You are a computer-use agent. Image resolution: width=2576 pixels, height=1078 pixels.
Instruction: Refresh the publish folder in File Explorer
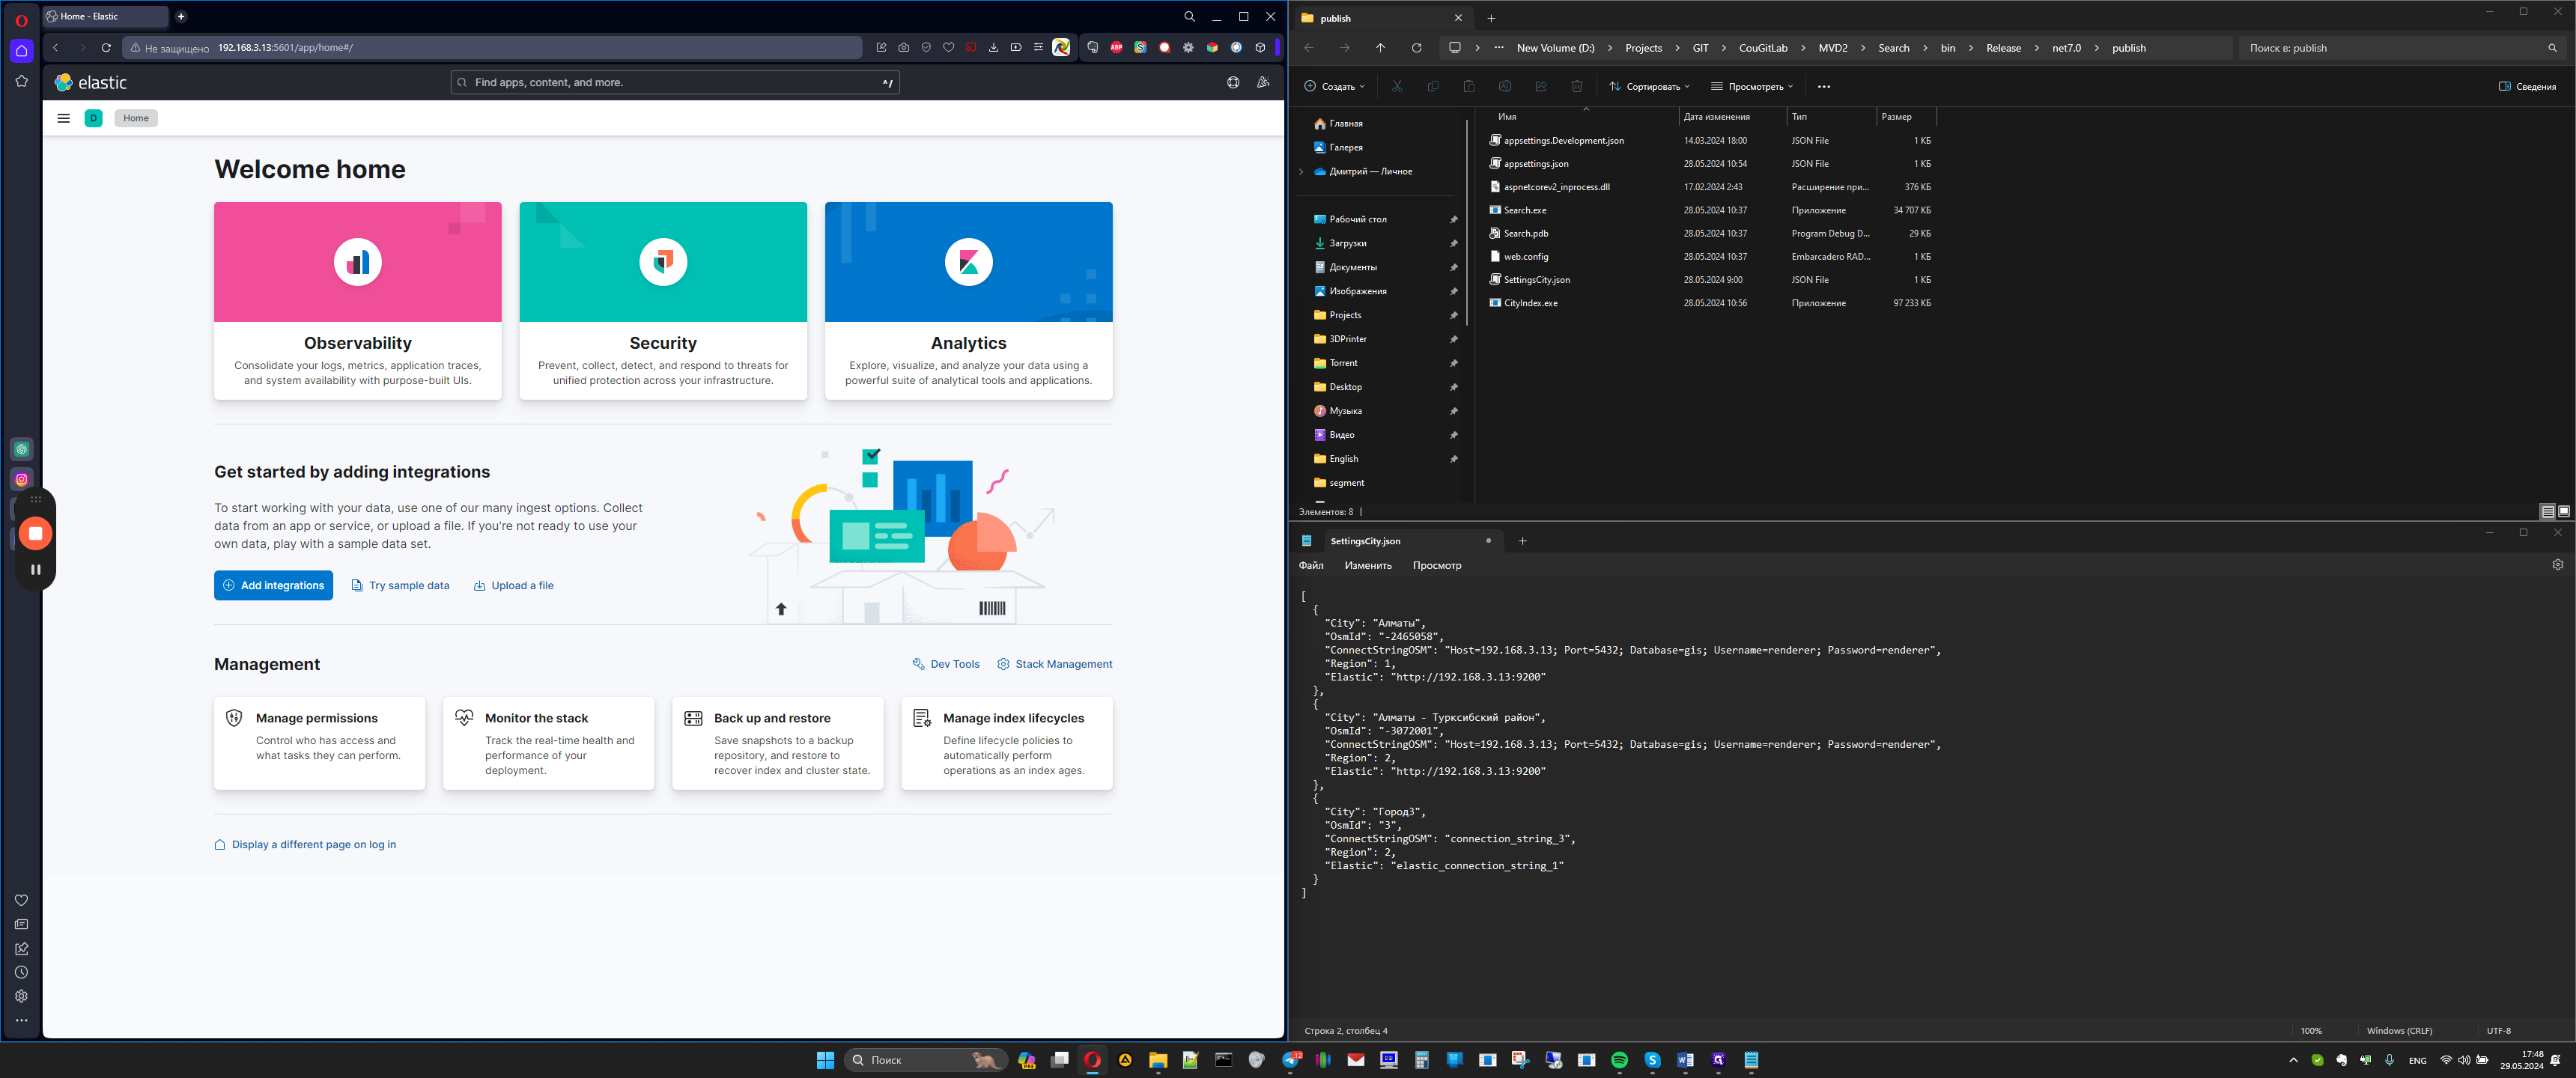tap(1416, 48)
